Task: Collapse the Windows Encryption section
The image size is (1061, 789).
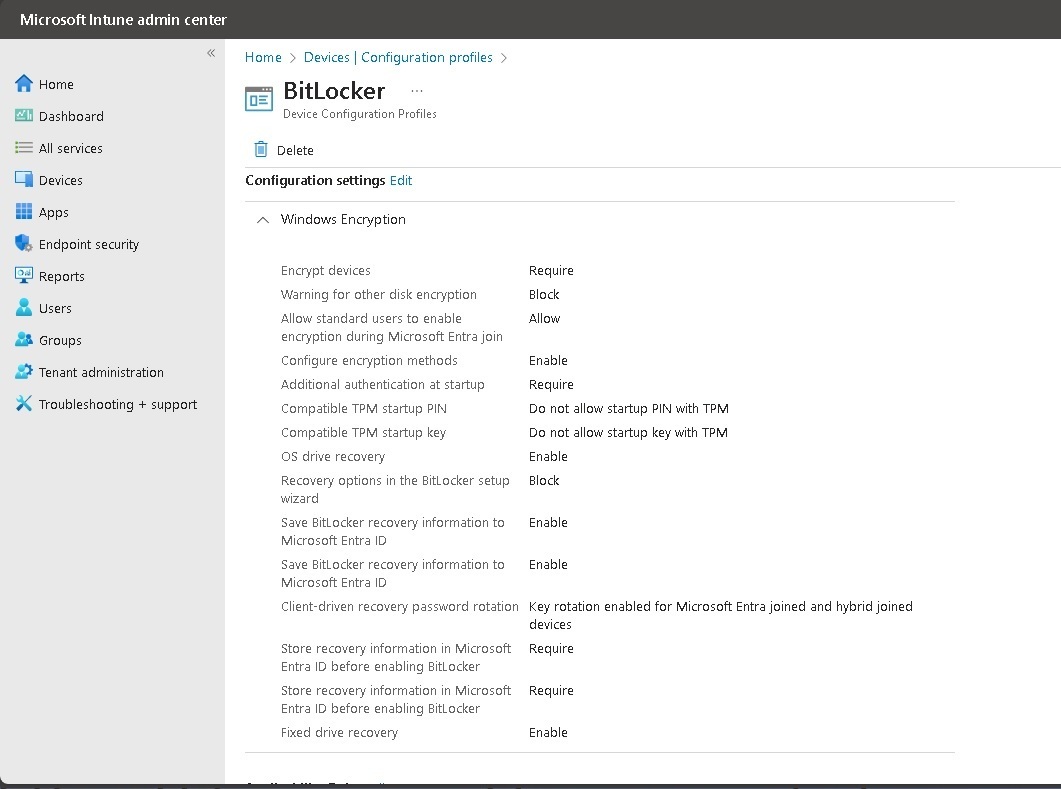Action: point(262,219)
